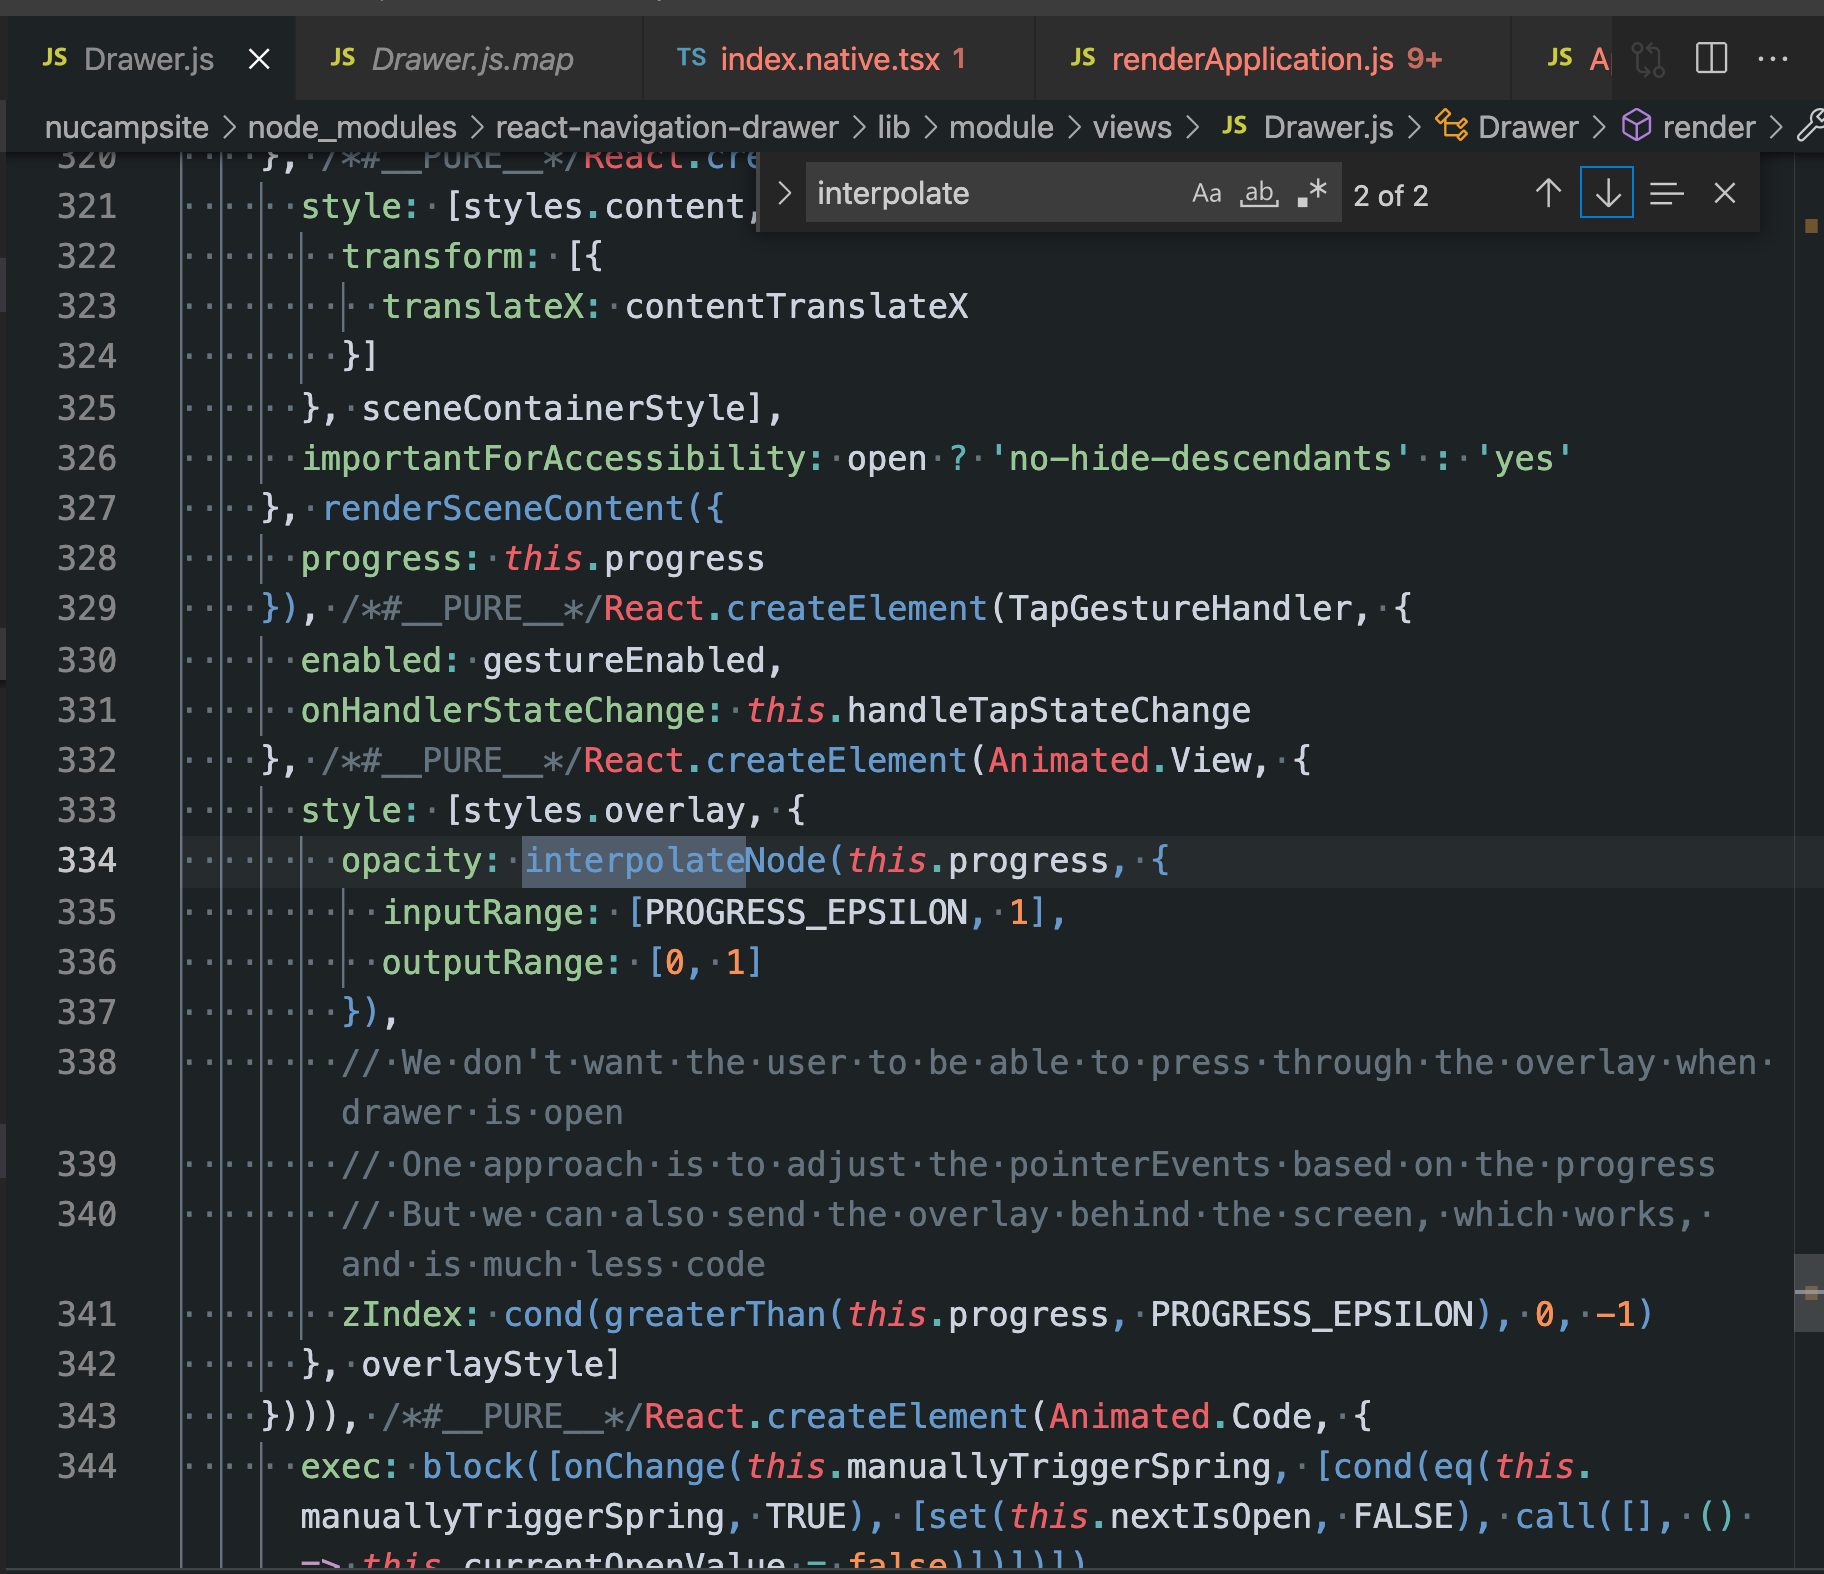Open the editor 'More Actions' ellipsis menu

[x=1775, y=59]
